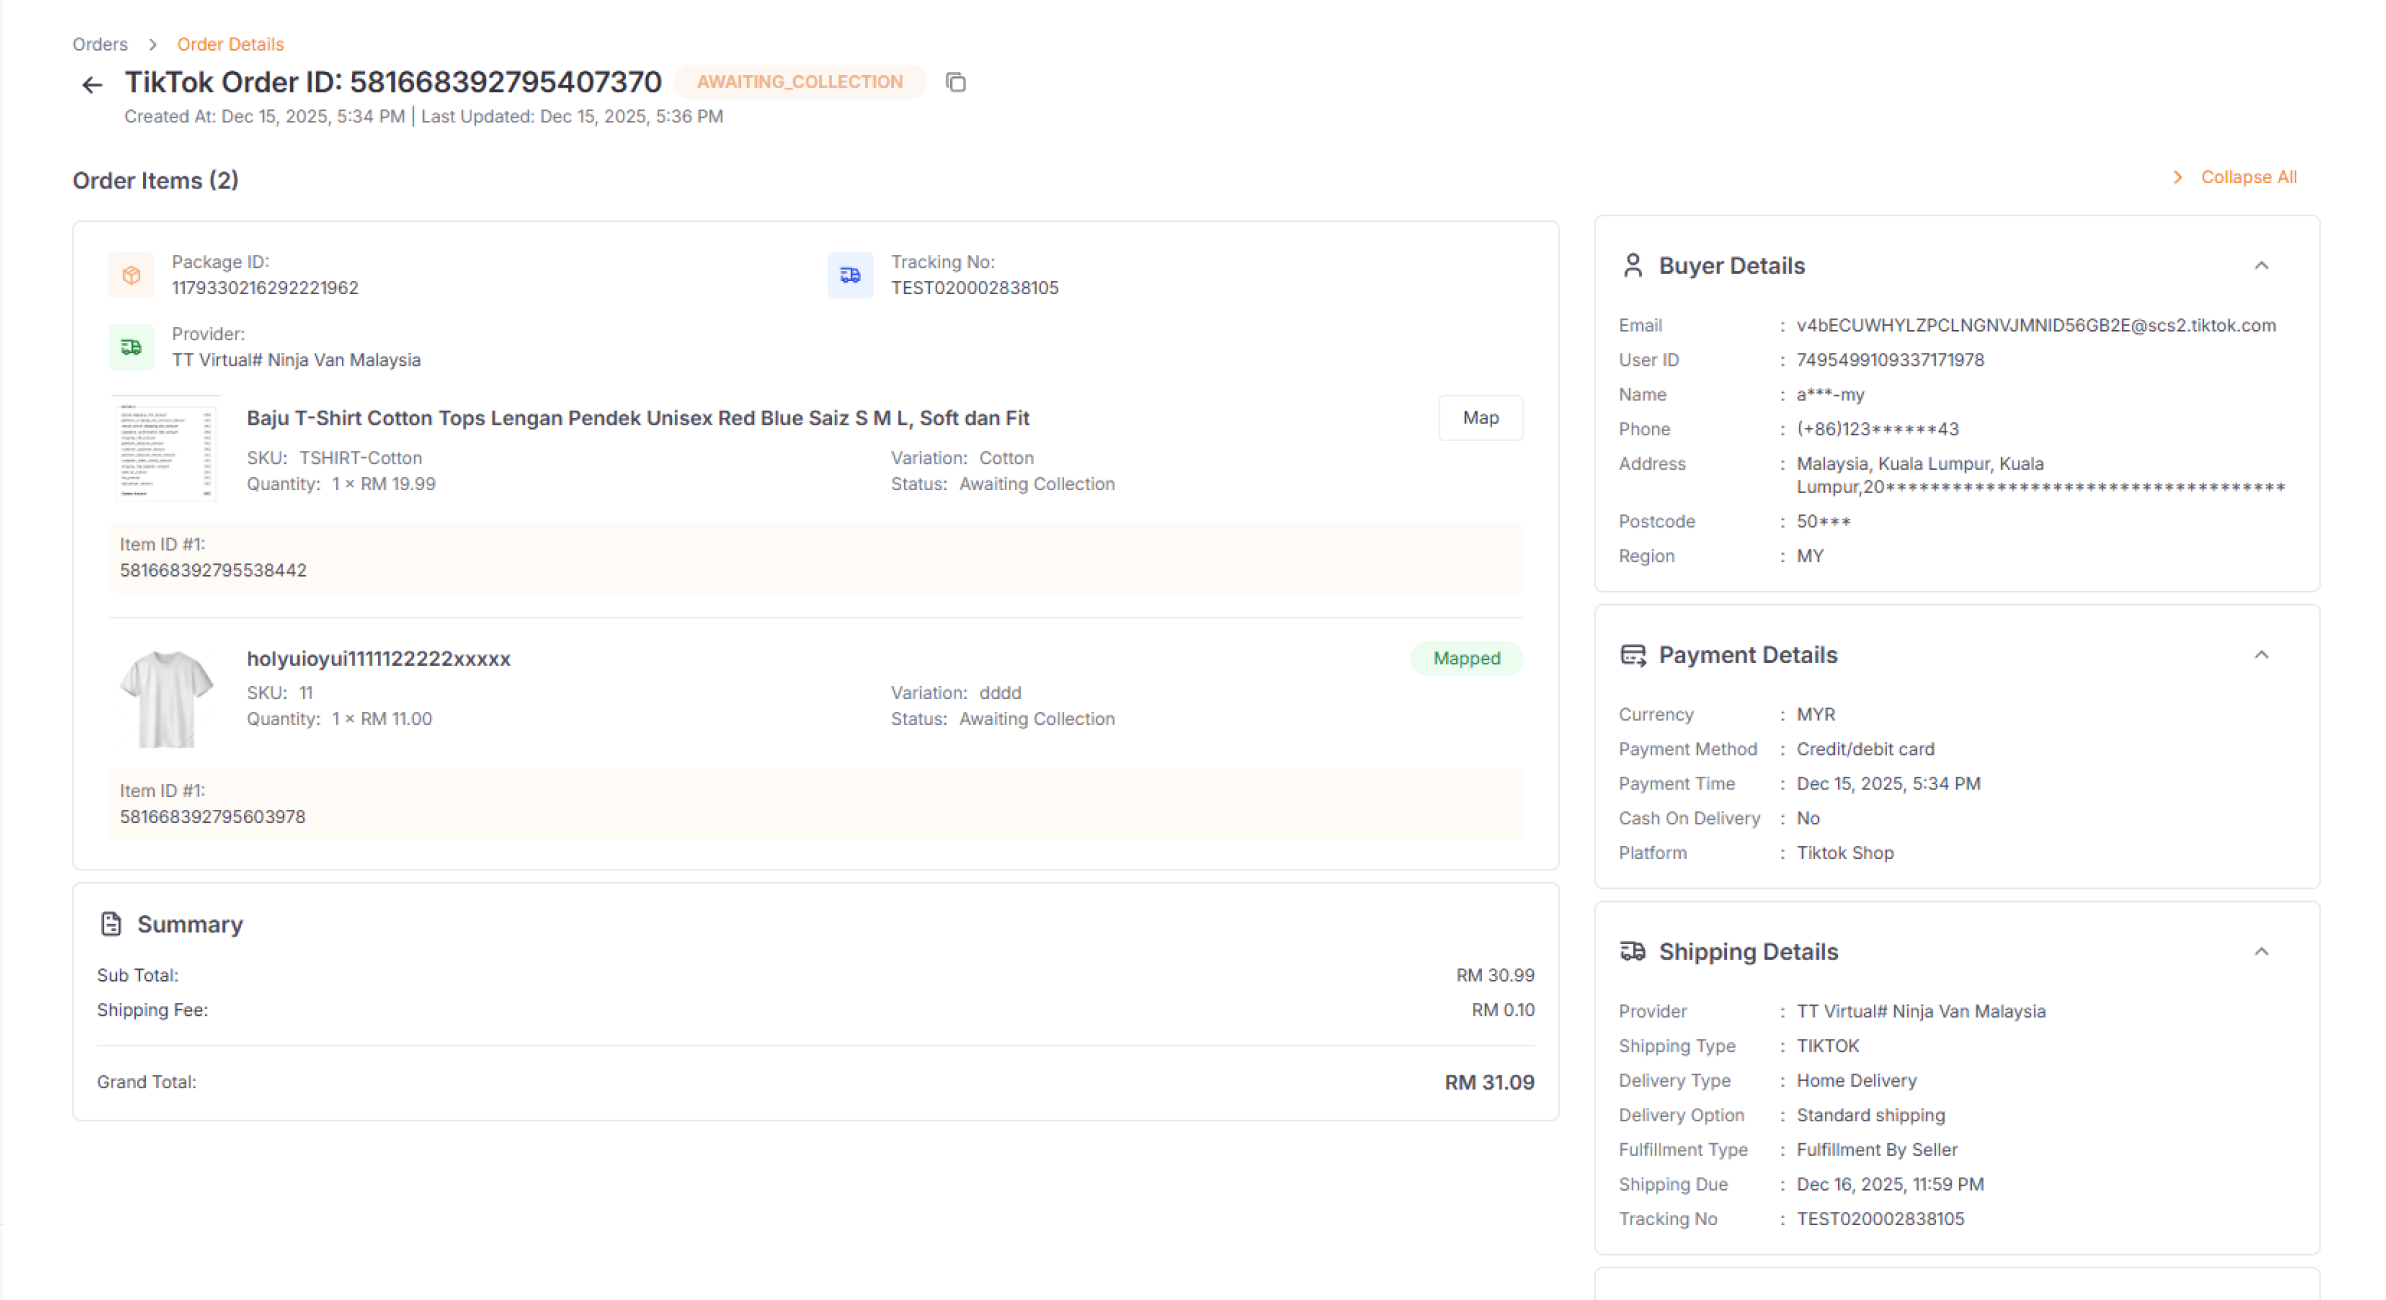Click the Shipping Details truck icon
The image size is (2386, 1300).
[x=1632, y=951]
